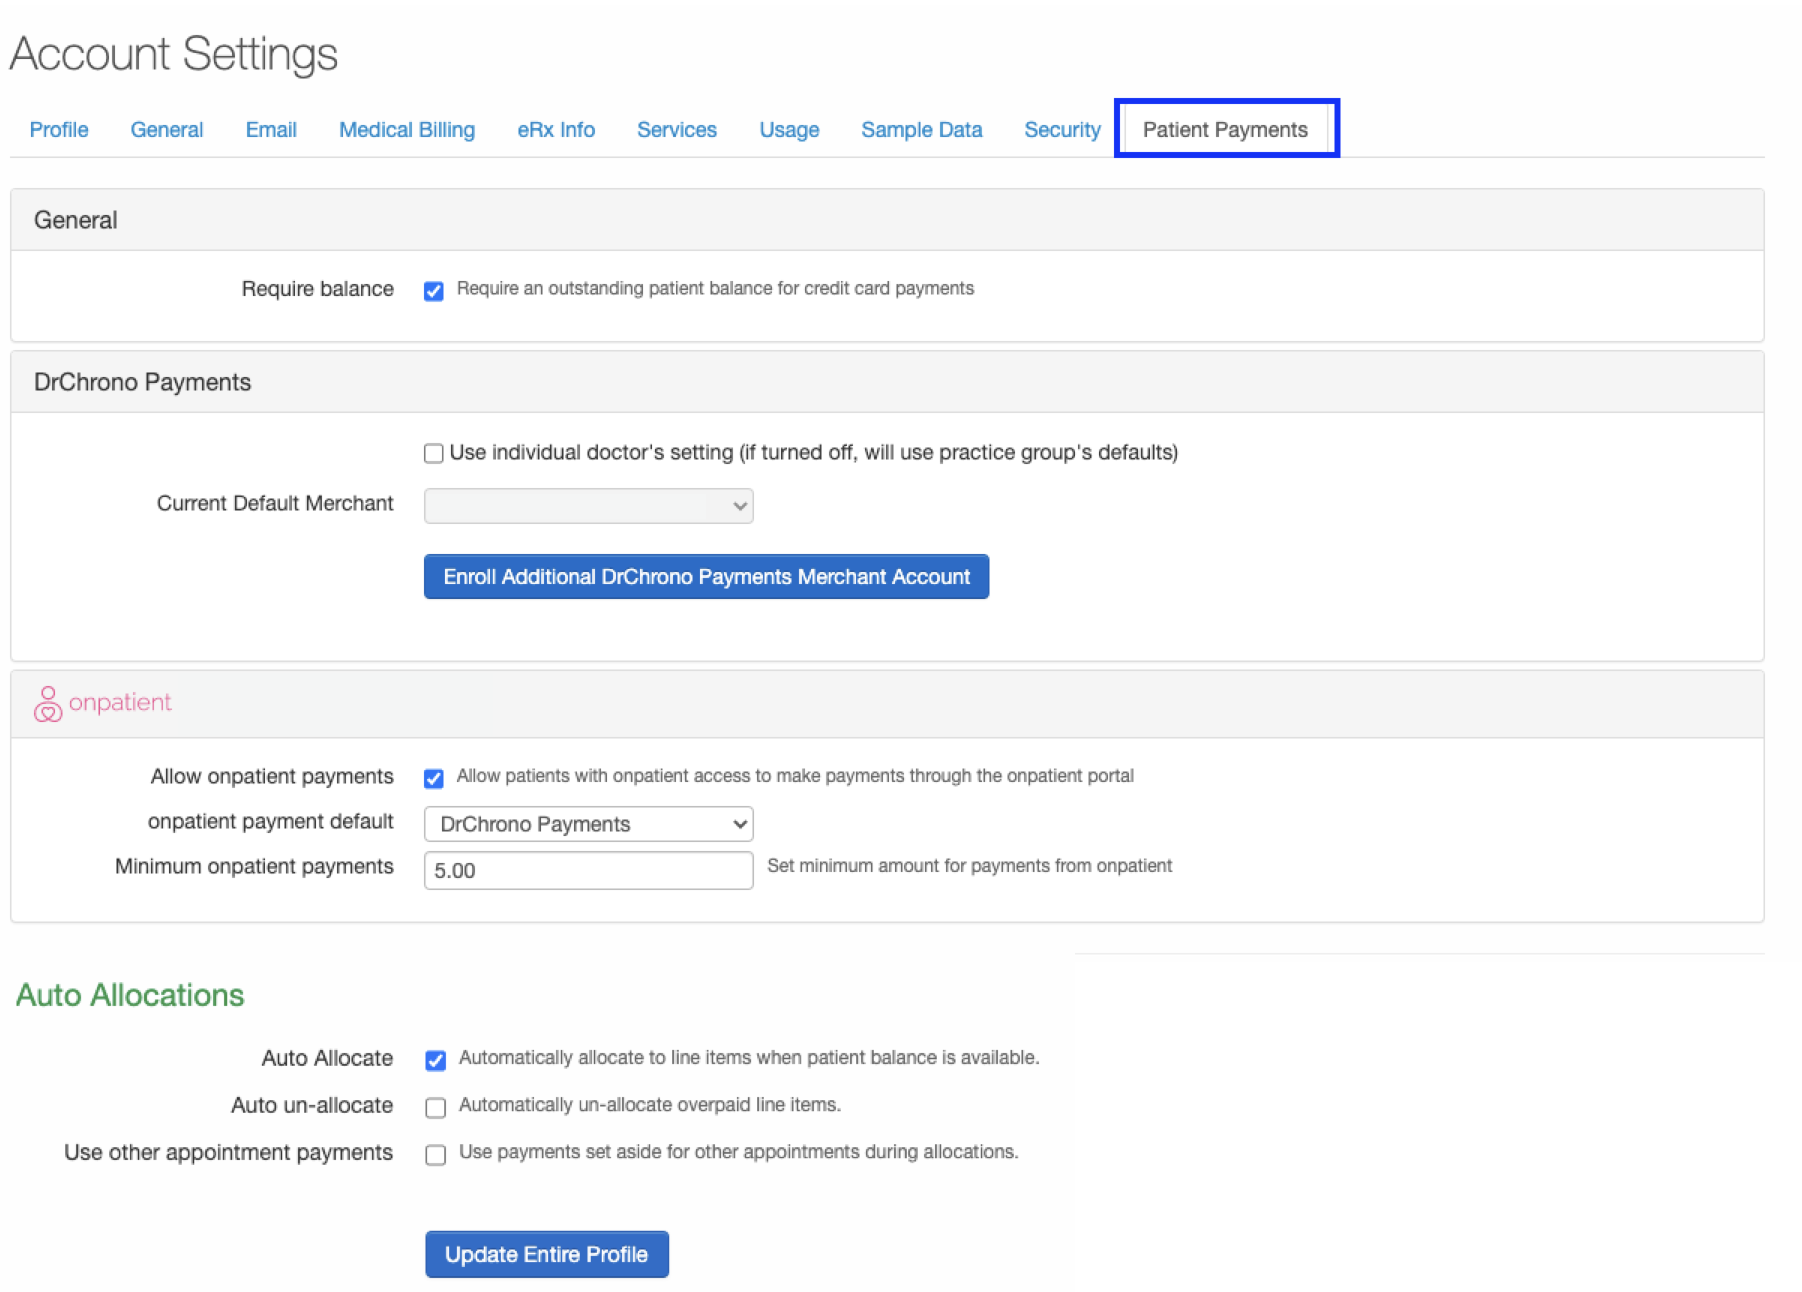The height and width of the screenshot is (1292, 1802).
Task: Open the Services tab
Action: [x=677, y=130]
